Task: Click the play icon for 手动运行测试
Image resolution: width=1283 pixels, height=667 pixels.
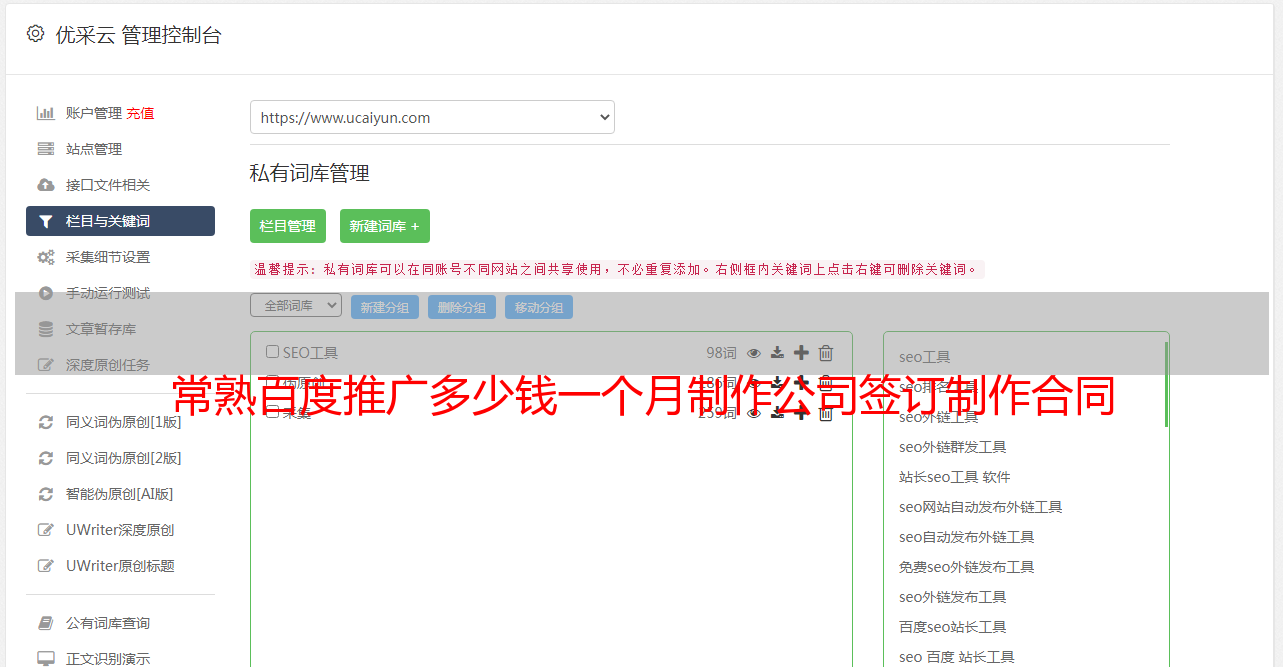Action: tap(46, 293)
